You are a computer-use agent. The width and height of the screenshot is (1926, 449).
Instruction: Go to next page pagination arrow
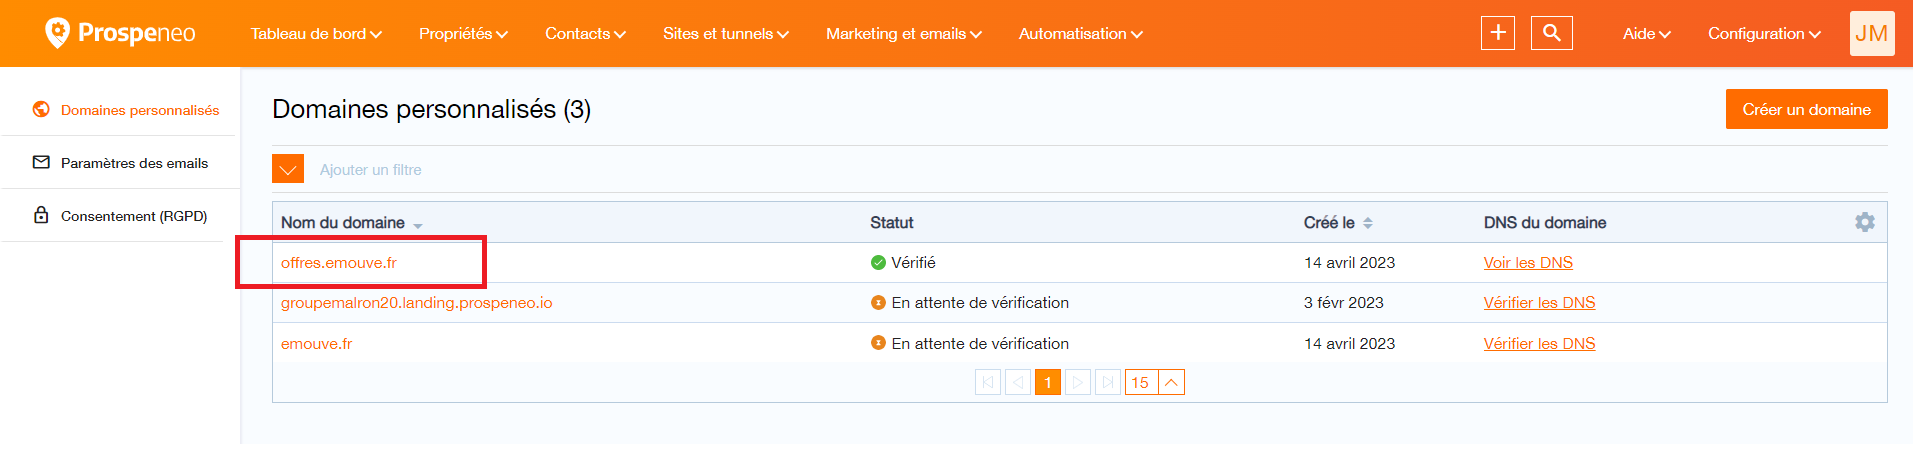pos(1078,382)
